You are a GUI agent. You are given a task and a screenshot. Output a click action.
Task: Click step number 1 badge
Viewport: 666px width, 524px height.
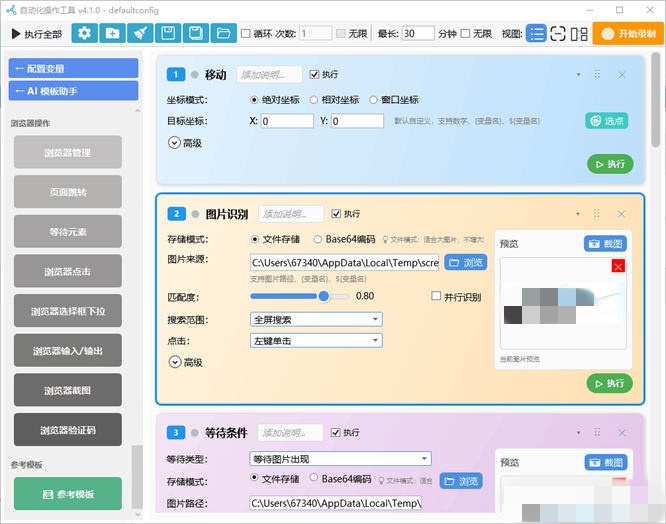176,75
